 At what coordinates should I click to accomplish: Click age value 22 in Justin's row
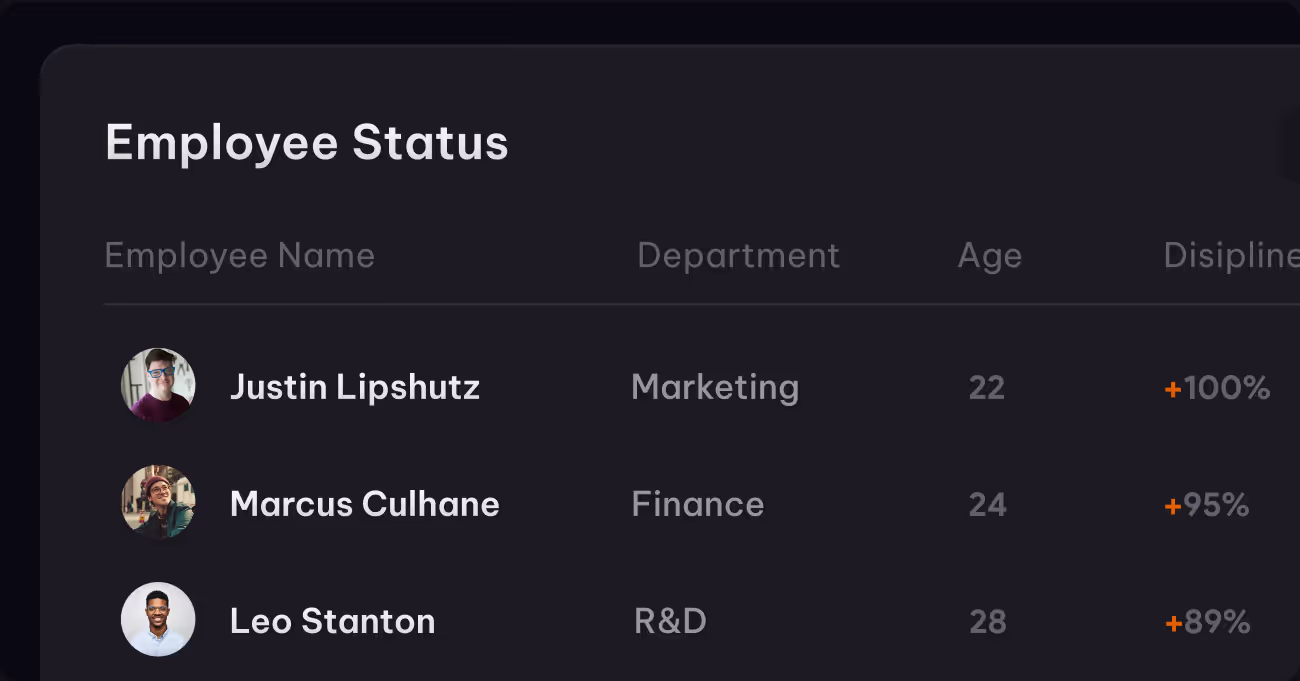coord(987,387)
